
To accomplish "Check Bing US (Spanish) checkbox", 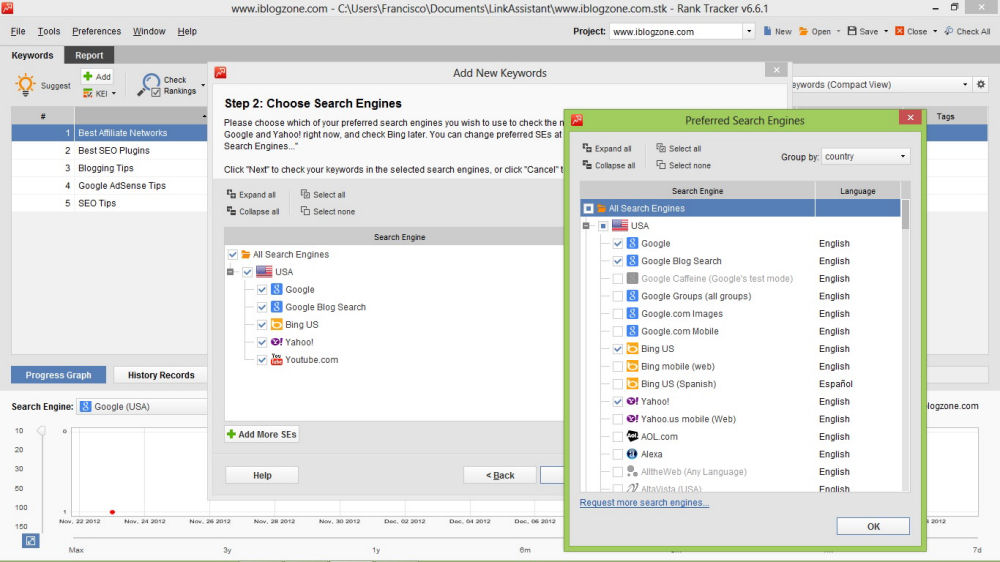I will (617, 383).
